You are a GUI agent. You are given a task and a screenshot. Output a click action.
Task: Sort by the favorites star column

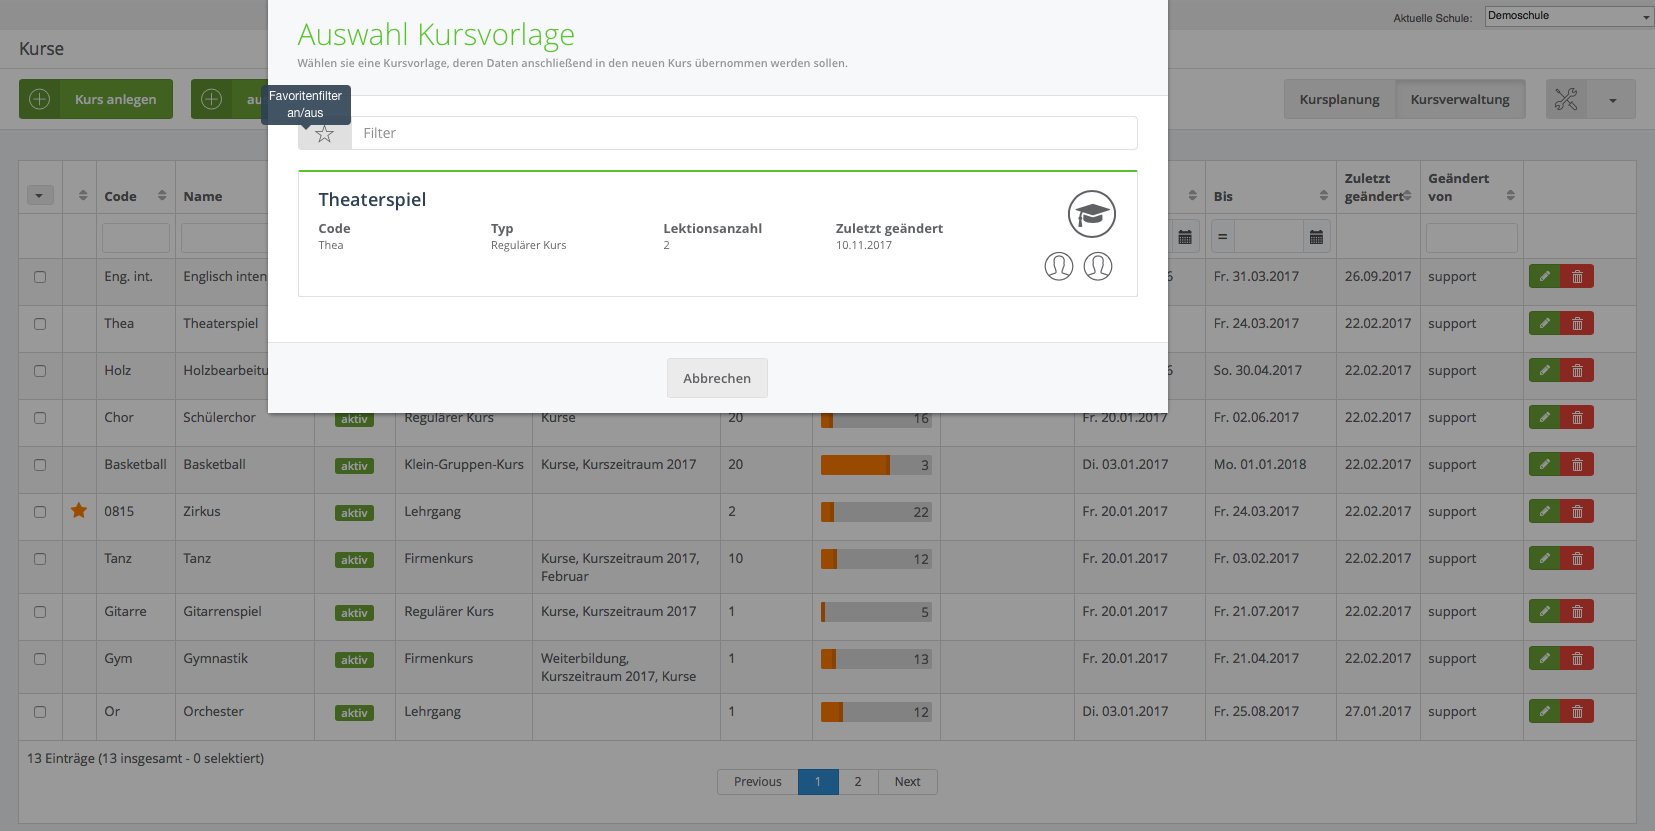point(83,196)
